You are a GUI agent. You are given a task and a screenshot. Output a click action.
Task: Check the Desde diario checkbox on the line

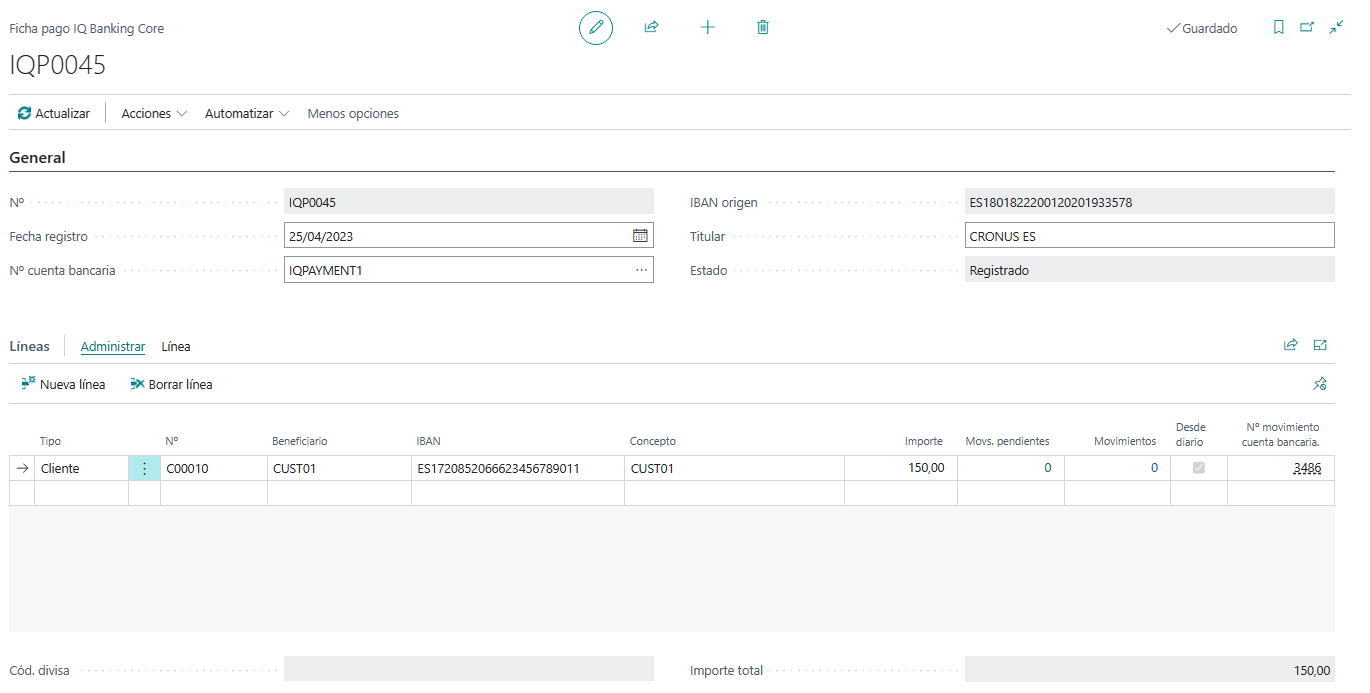tap(1198, 467)
